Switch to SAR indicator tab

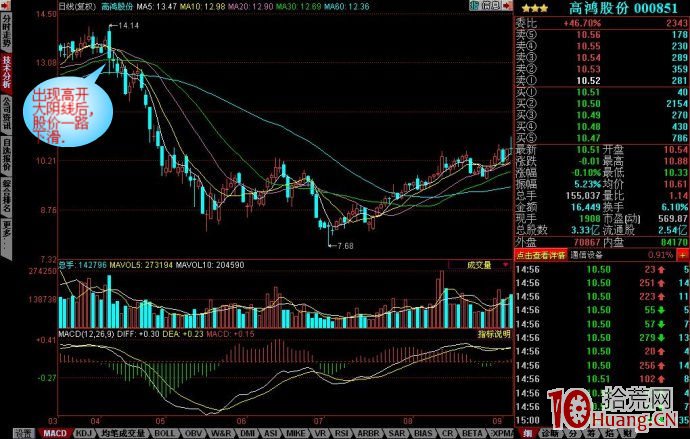point(396,434)
